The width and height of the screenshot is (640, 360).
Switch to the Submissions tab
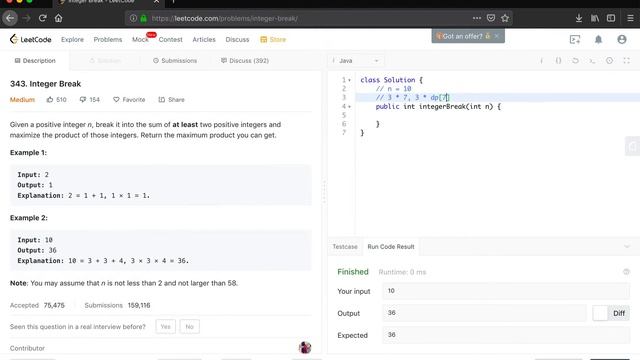(175, 60)
